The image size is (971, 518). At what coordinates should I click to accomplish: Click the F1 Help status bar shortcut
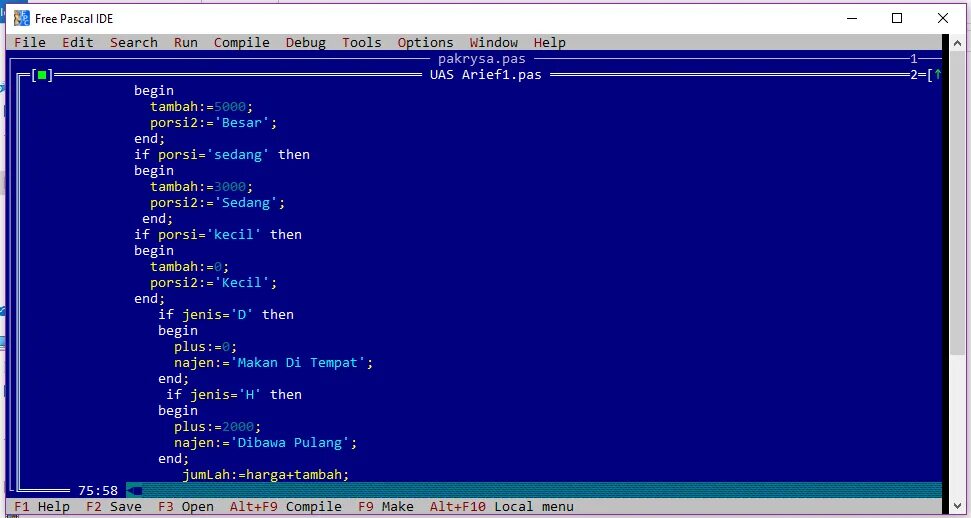click(41, 507)
